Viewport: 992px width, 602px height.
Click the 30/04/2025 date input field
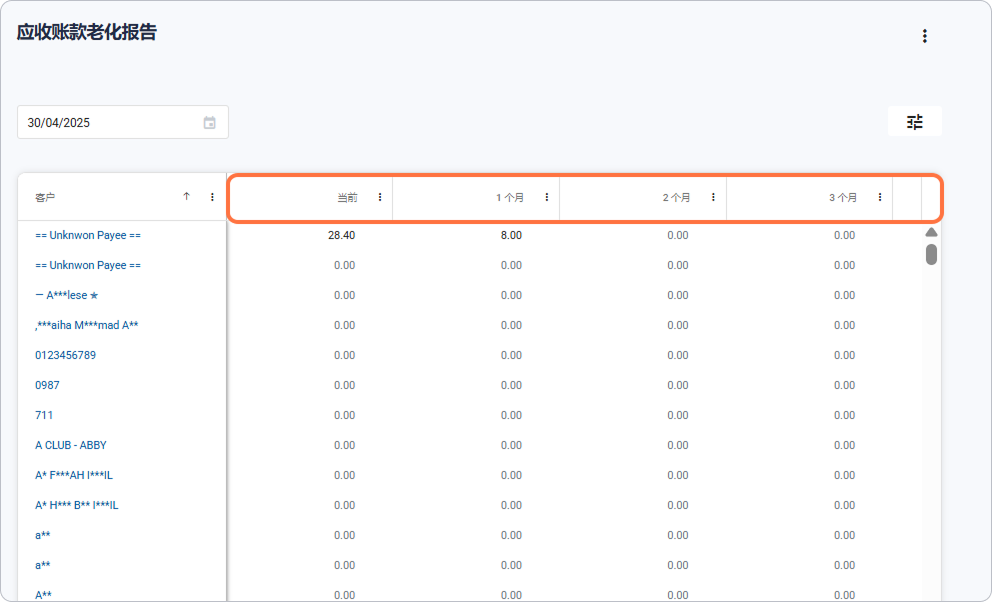123,122
